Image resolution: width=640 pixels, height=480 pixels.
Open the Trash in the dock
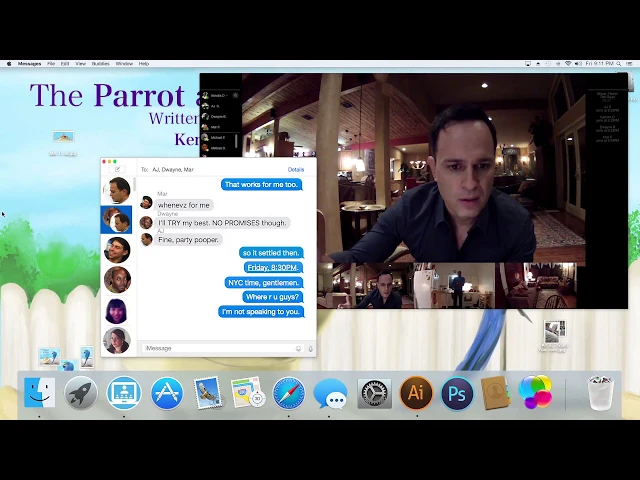pos(600,393)
